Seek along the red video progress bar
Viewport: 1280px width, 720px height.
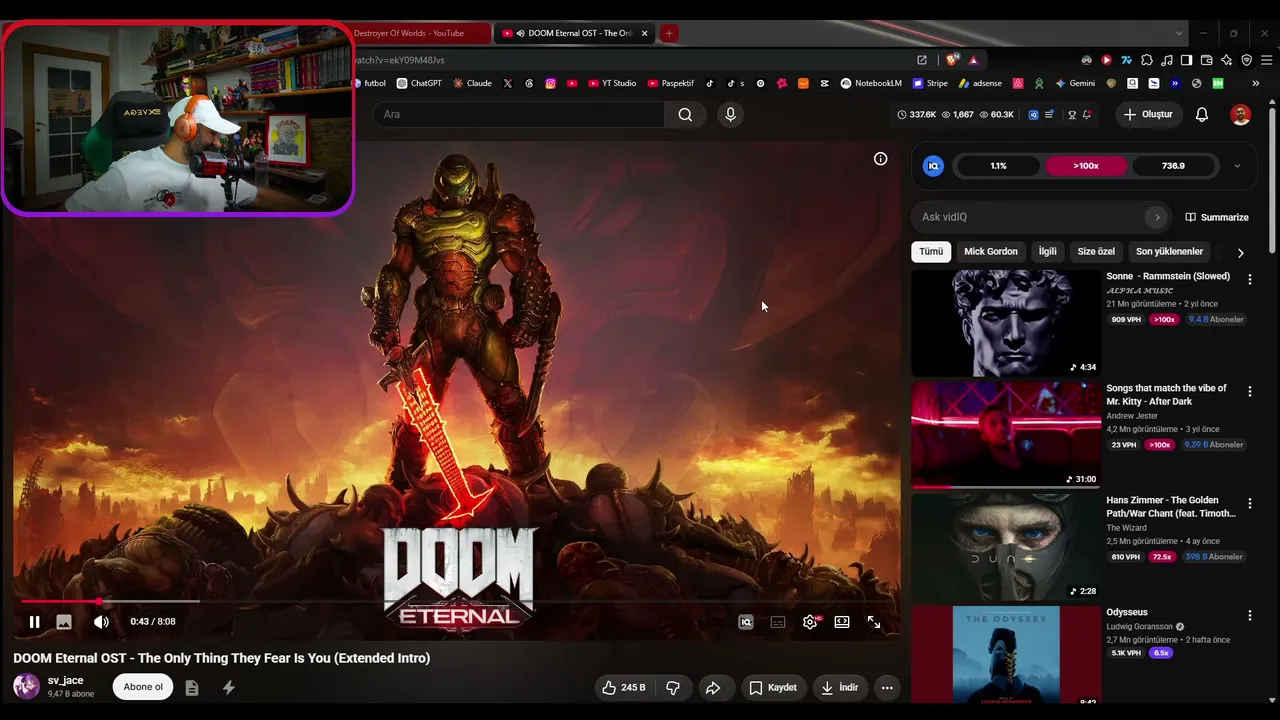(457, 601)
